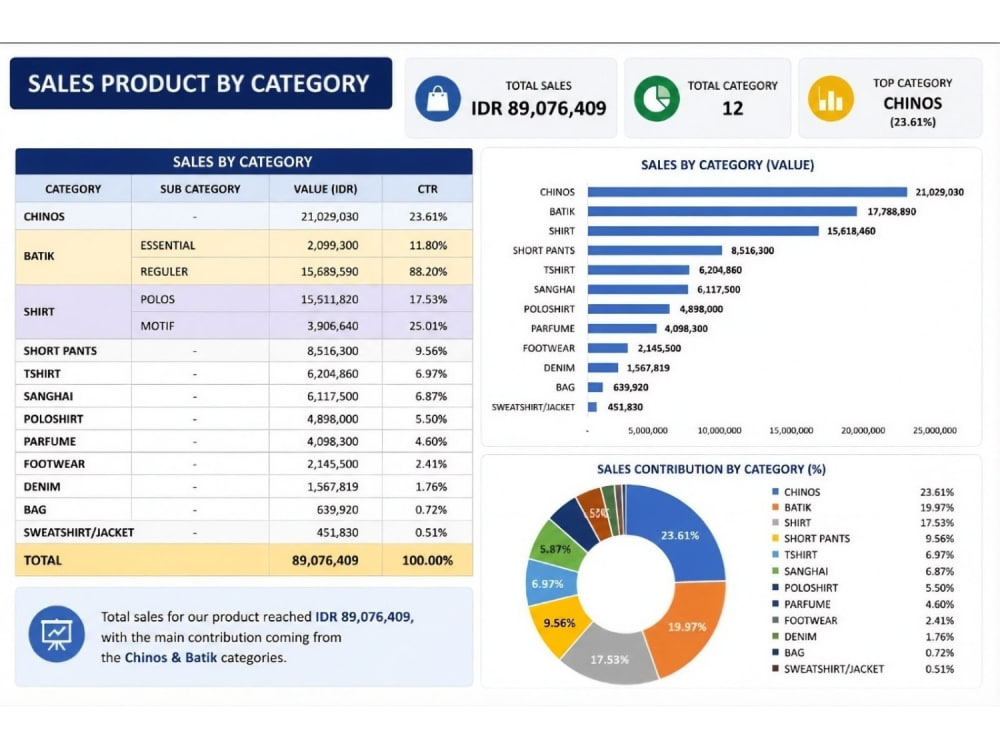Click the SALES BY CATEGORY (VALUE) chart title

[x=728, y=165]
